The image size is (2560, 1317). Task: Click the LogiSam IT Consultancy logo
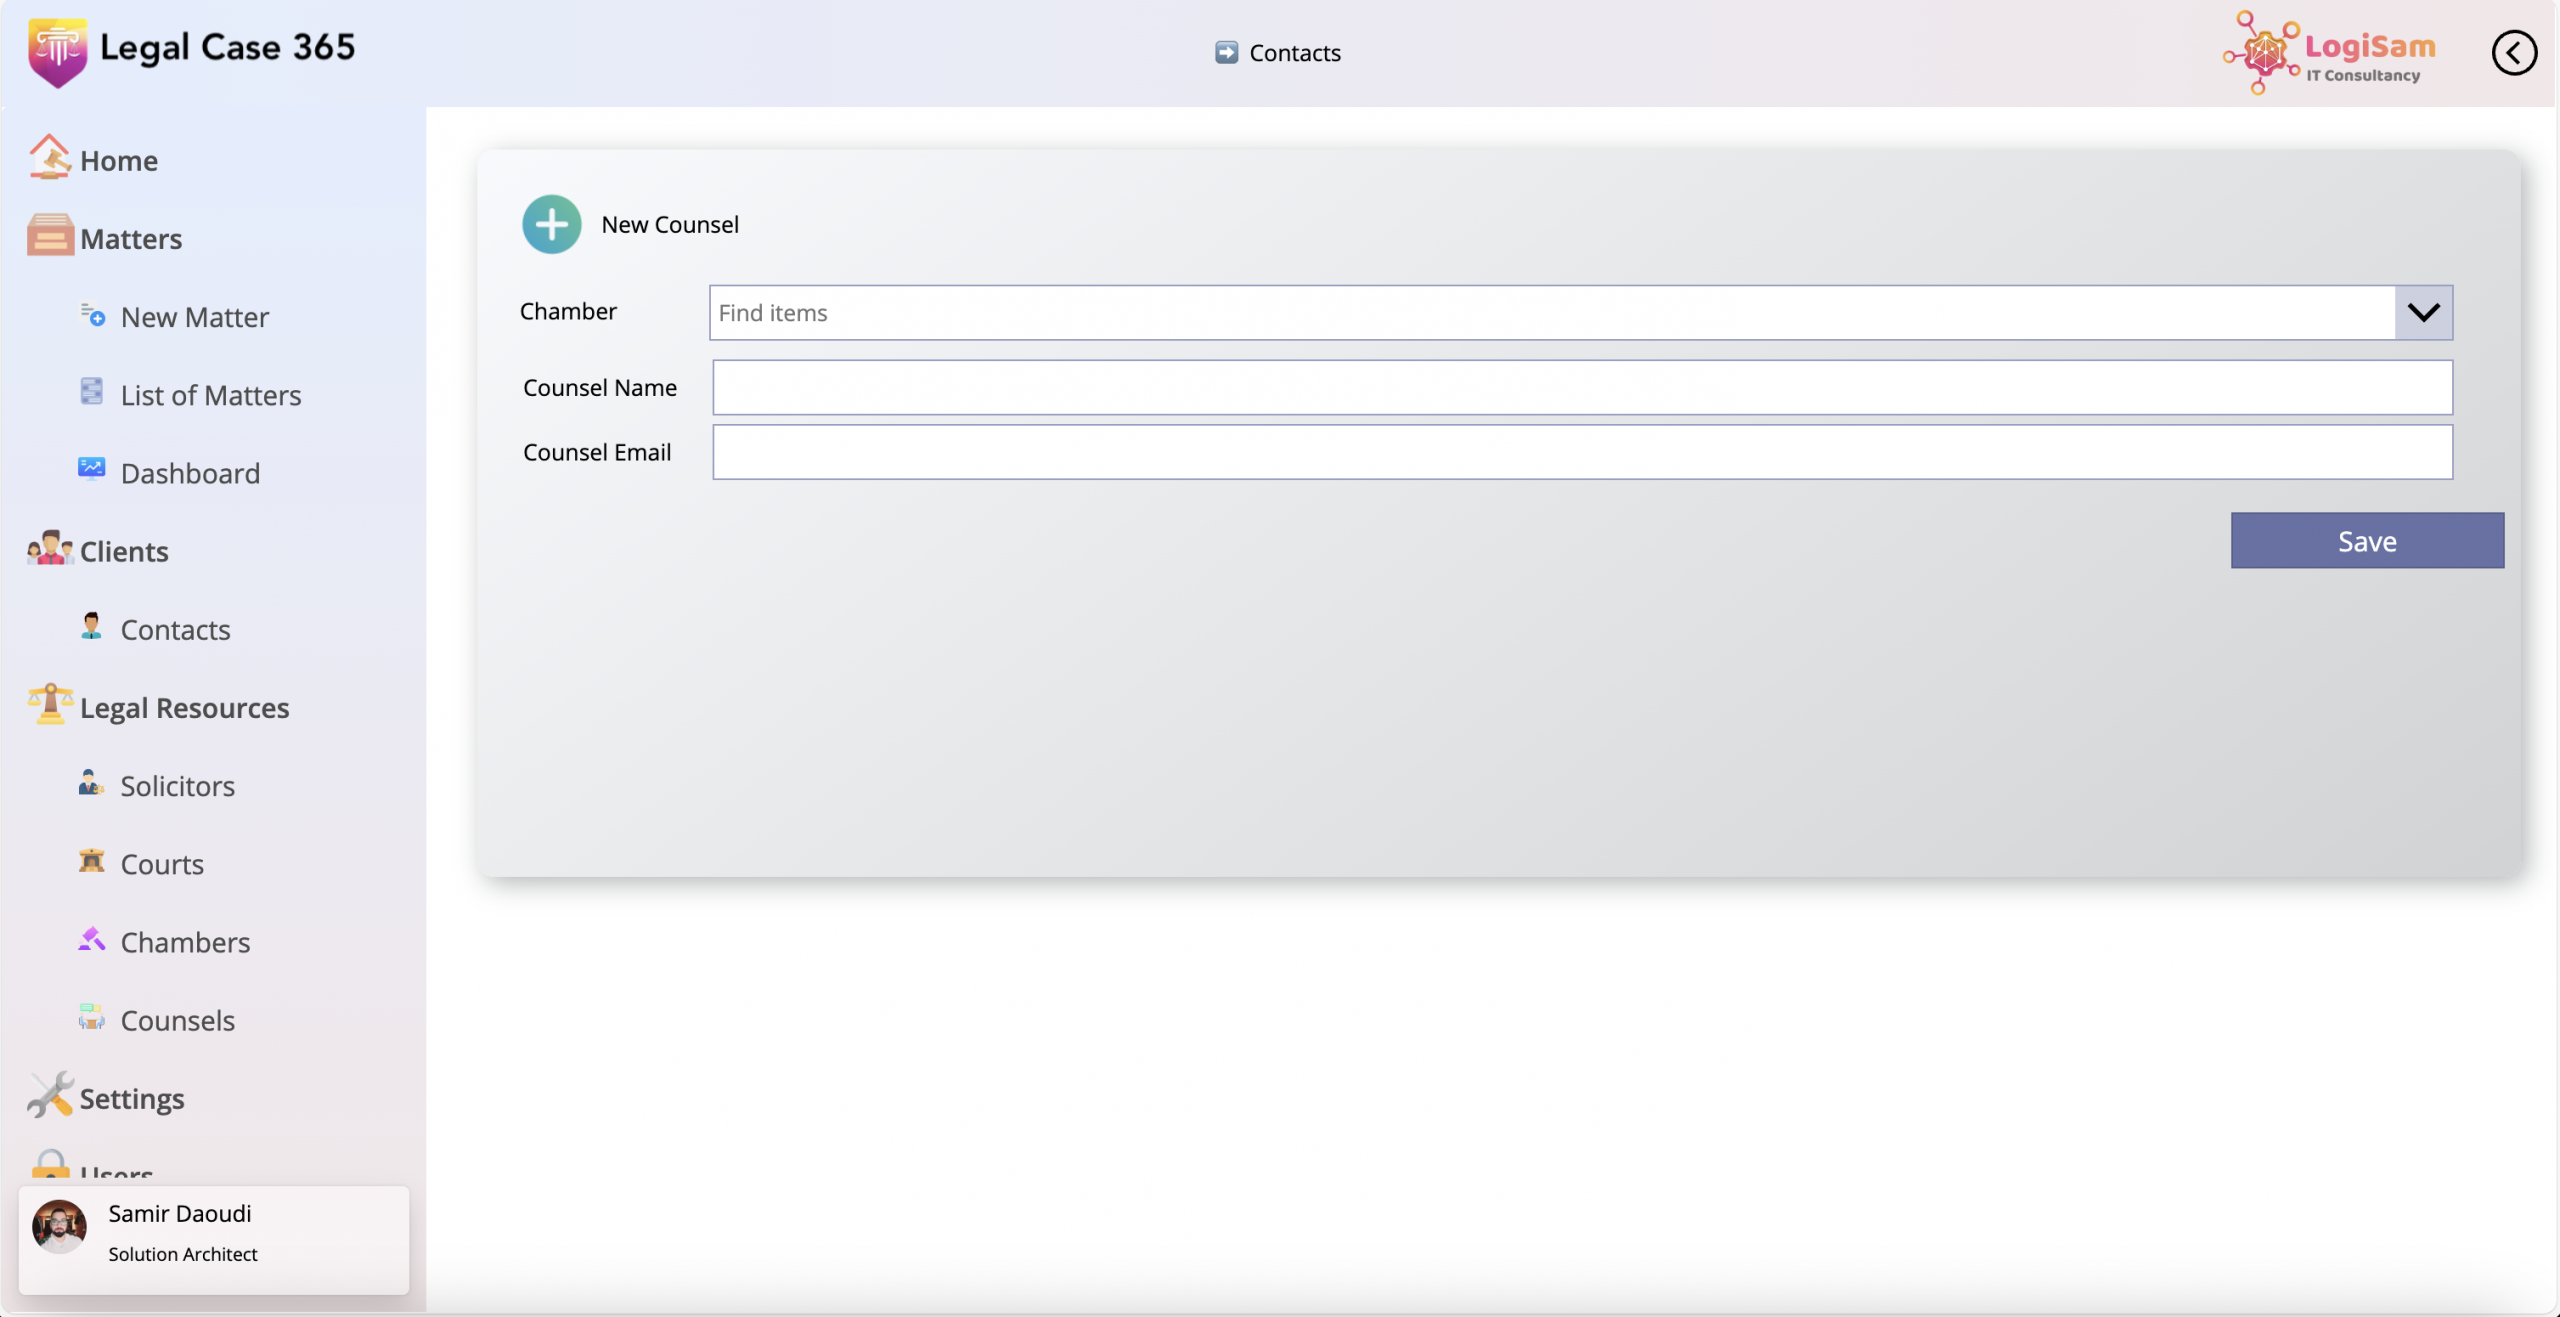[2329, 54]
